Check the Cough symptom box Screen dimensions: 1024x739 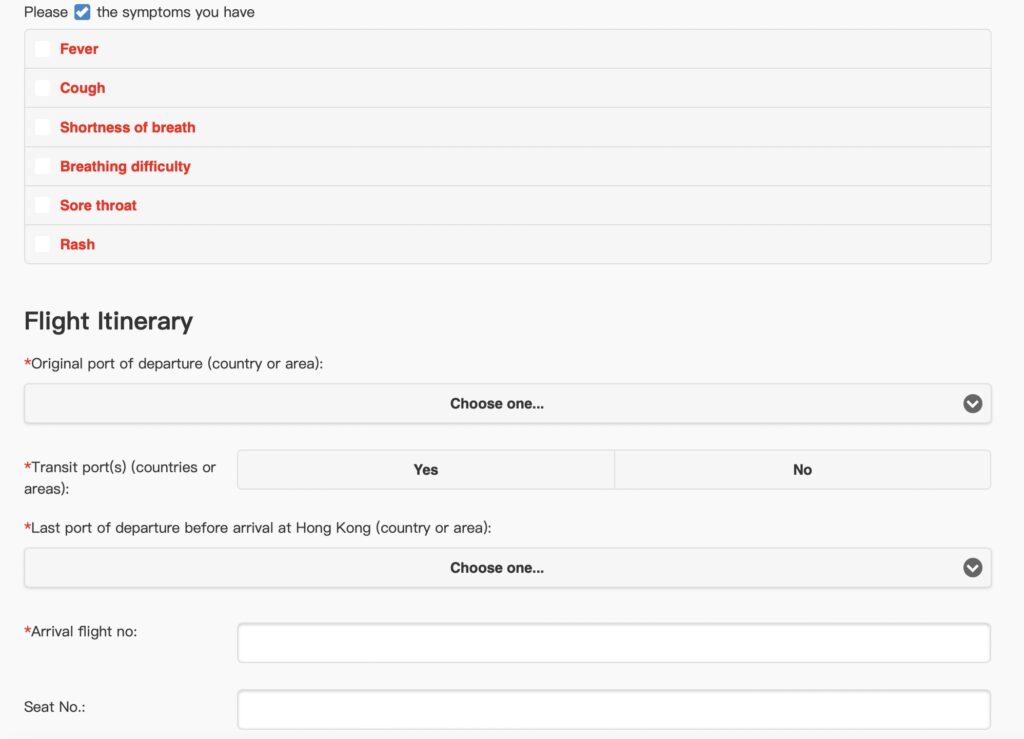coord(42,88)
